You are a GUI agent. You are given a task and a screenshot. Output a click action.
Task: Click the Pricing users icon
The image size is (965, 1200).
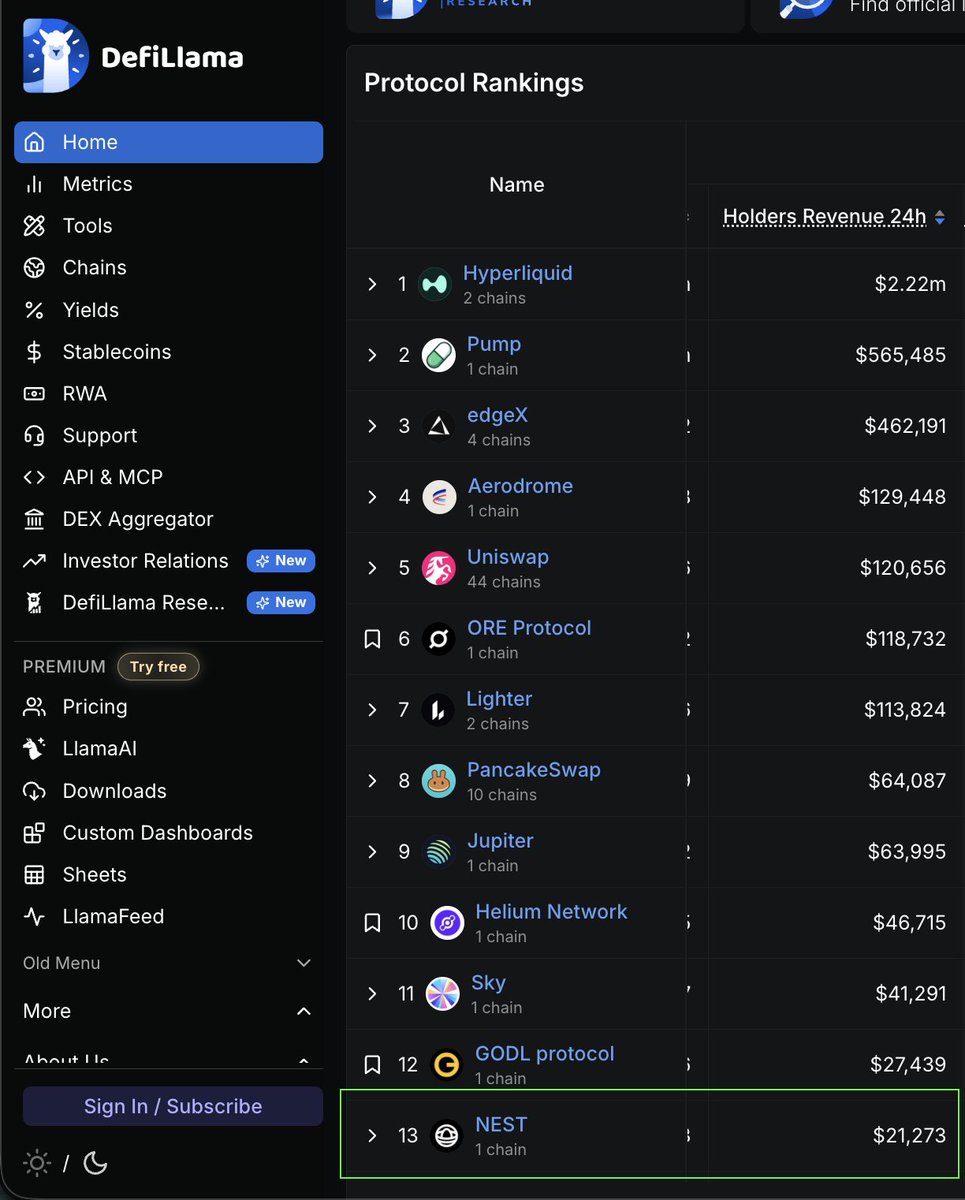click(x=34, y=707)
